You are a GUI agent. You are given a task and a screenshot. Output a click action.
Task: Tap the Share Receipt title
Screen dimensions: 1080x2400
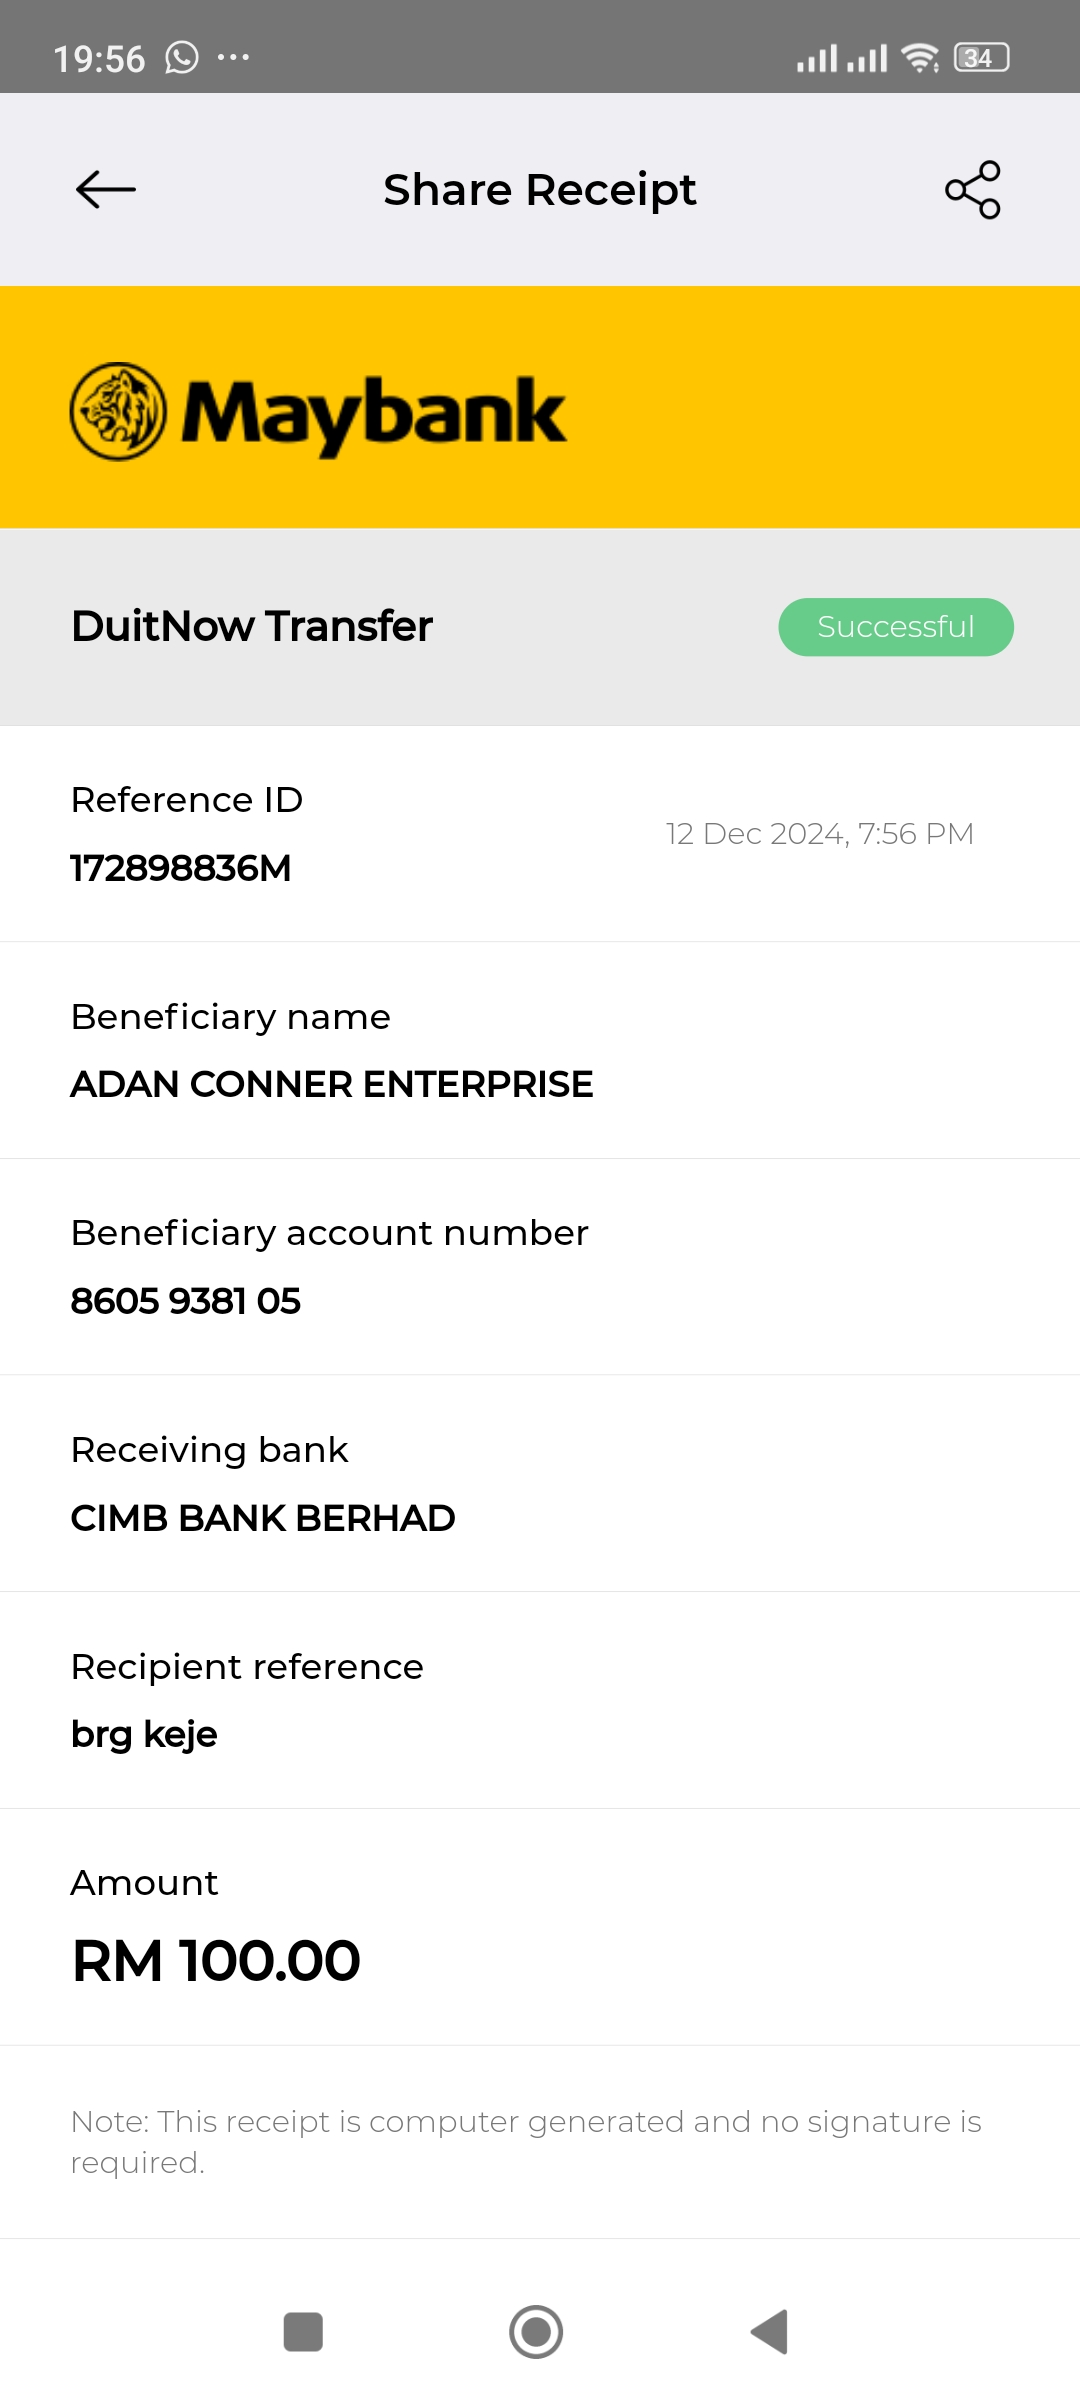[x=540, y=190]
